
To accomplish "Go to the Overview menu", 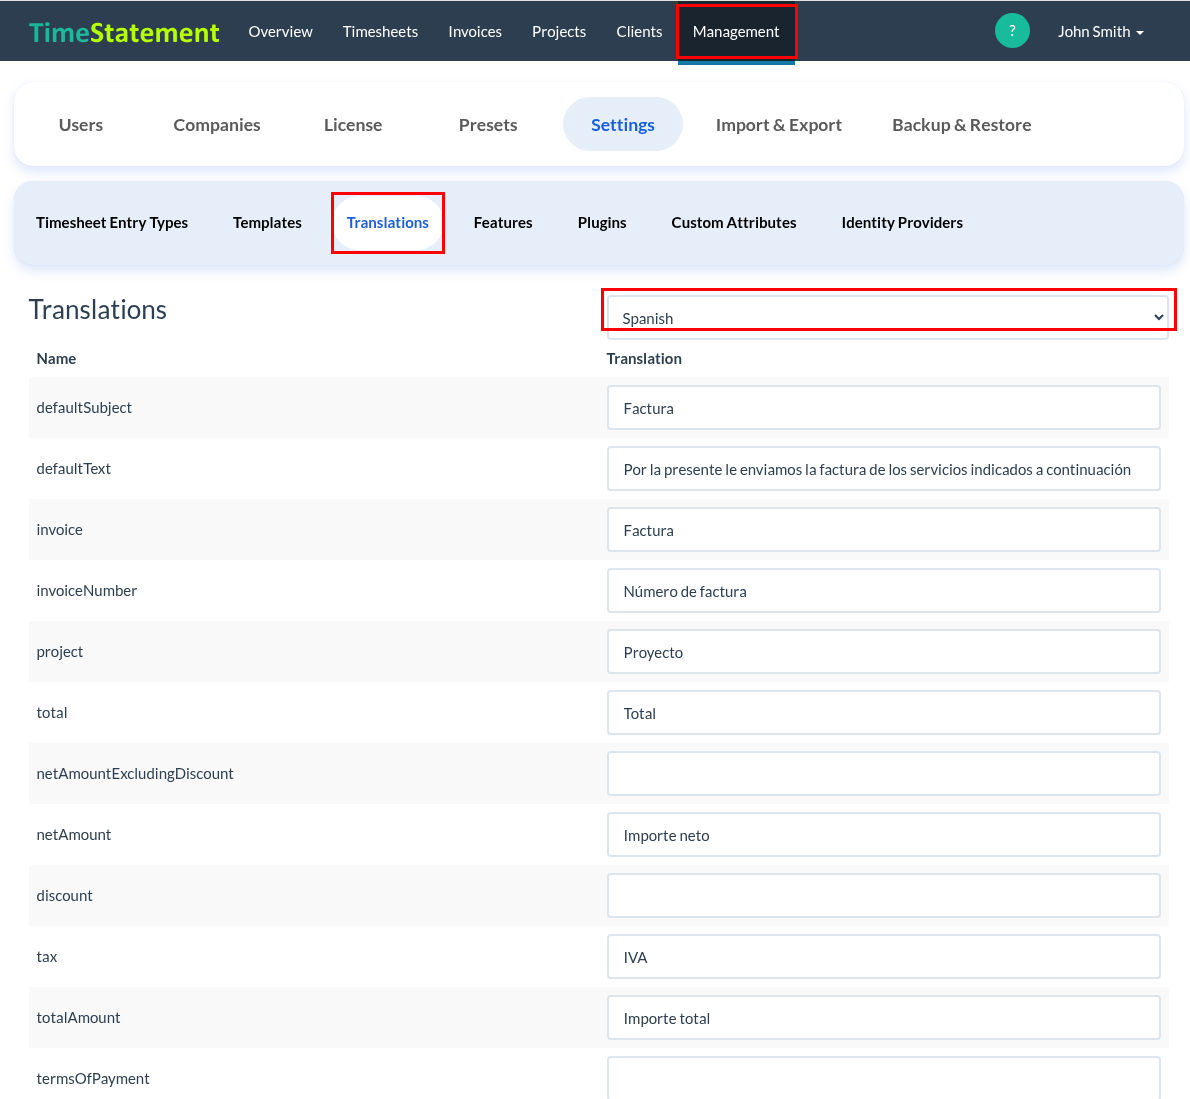I will pos(280,32).
